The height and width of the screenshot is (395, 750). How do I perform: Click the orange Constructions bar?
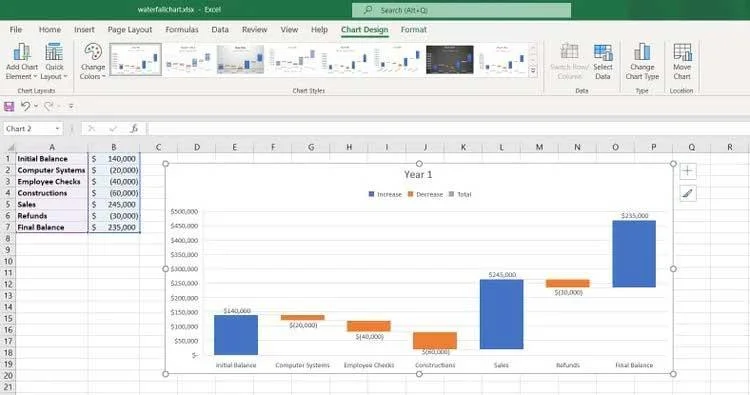tap(435, 340)
